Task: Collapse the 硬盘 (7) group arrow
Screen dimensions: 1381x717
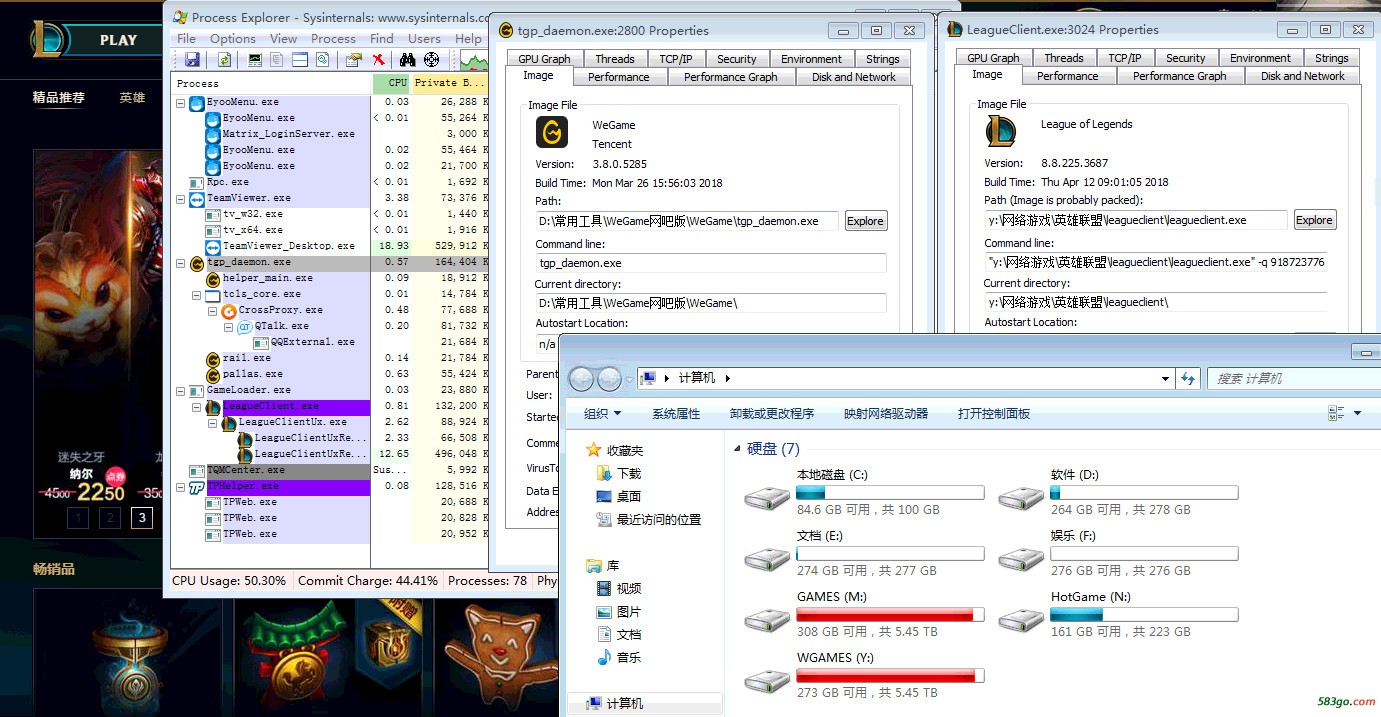Action: pyautogui.click(x=738, y=449)
